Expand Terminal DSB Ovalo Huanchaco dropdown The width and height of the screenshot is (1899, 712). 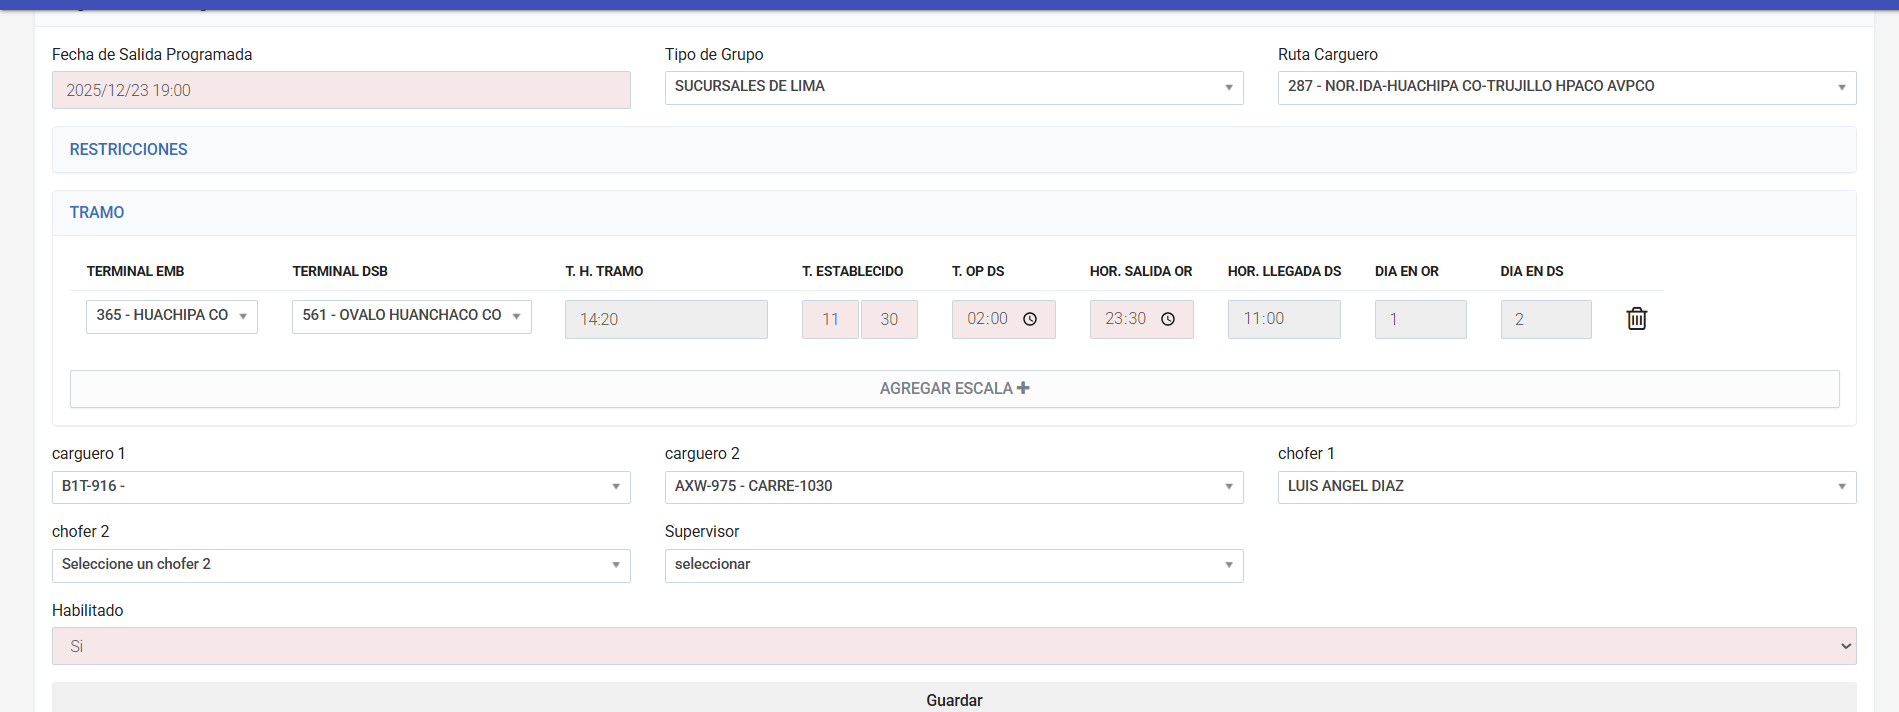coord(411,316)
